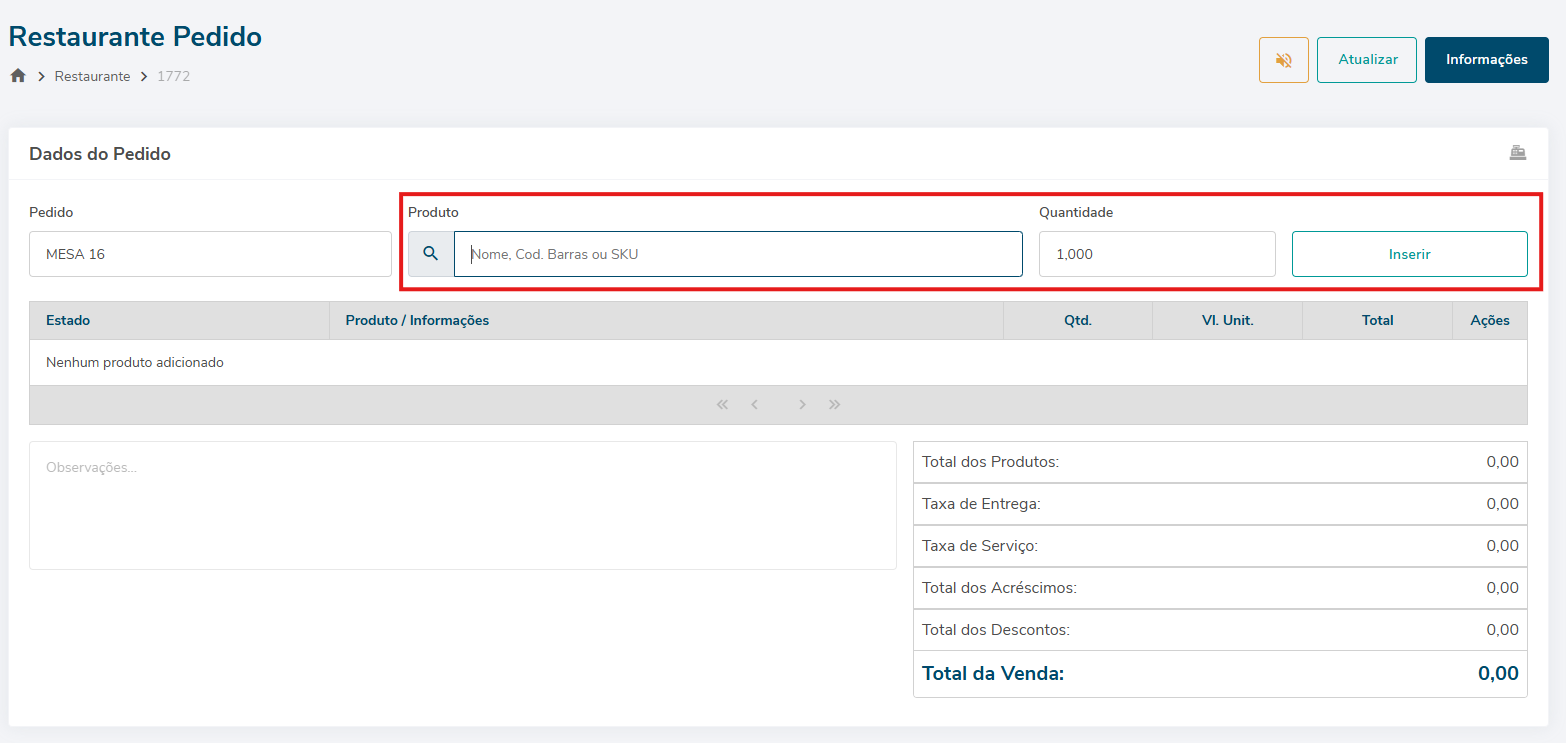This screenshot has width=1566, height=743.
Task: Click the Atualizar button
Action: pos(1366,60)
